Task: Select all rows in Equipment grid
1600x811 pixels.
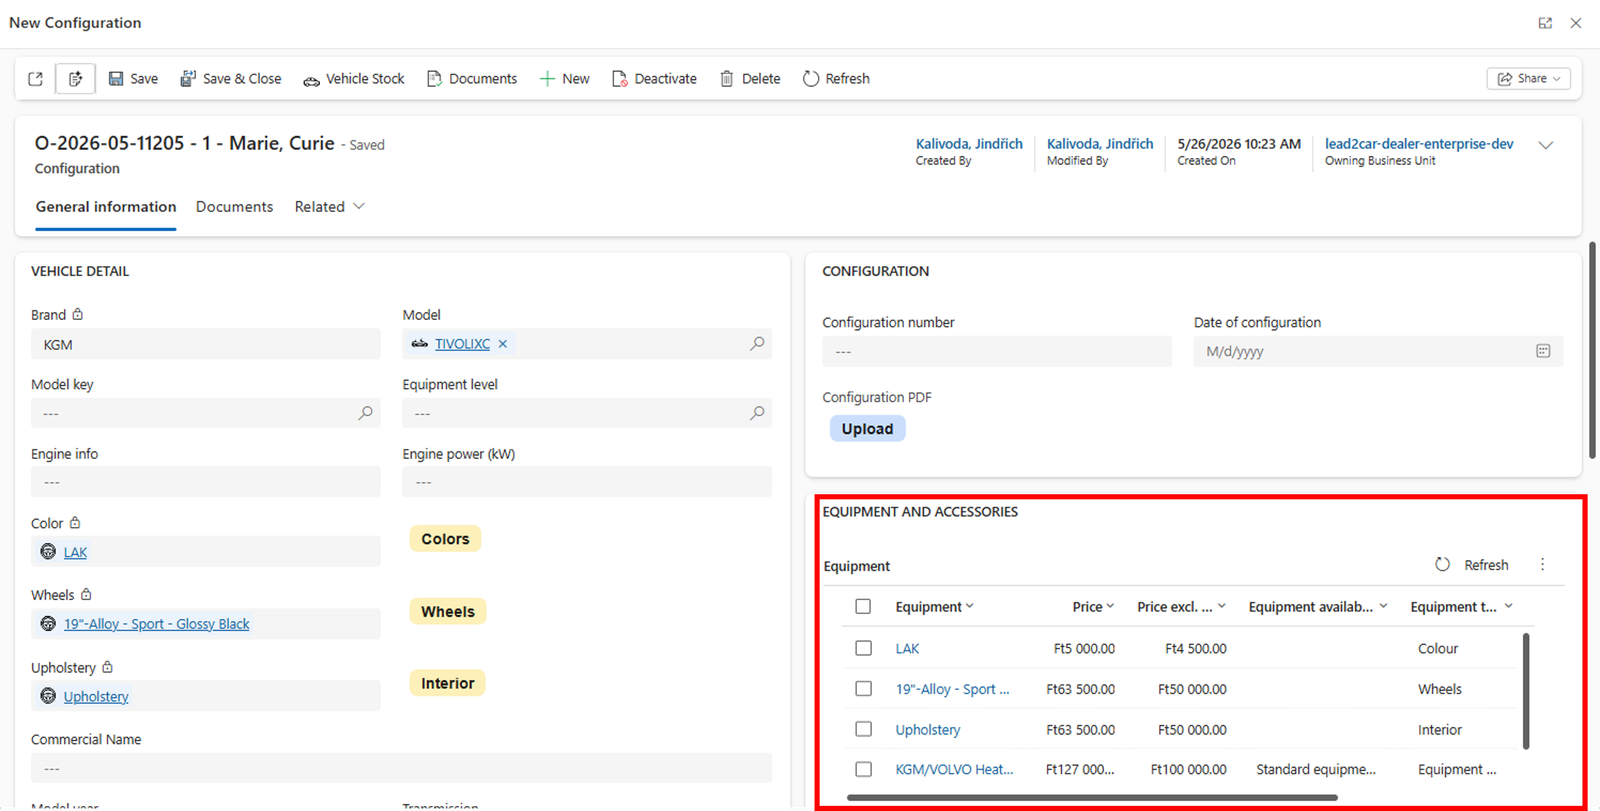Action: [863, 606]
